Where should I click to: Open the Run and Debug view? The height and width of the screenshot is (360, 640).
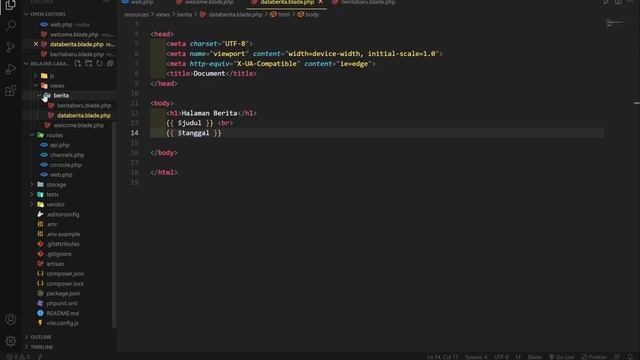[11, 69]
